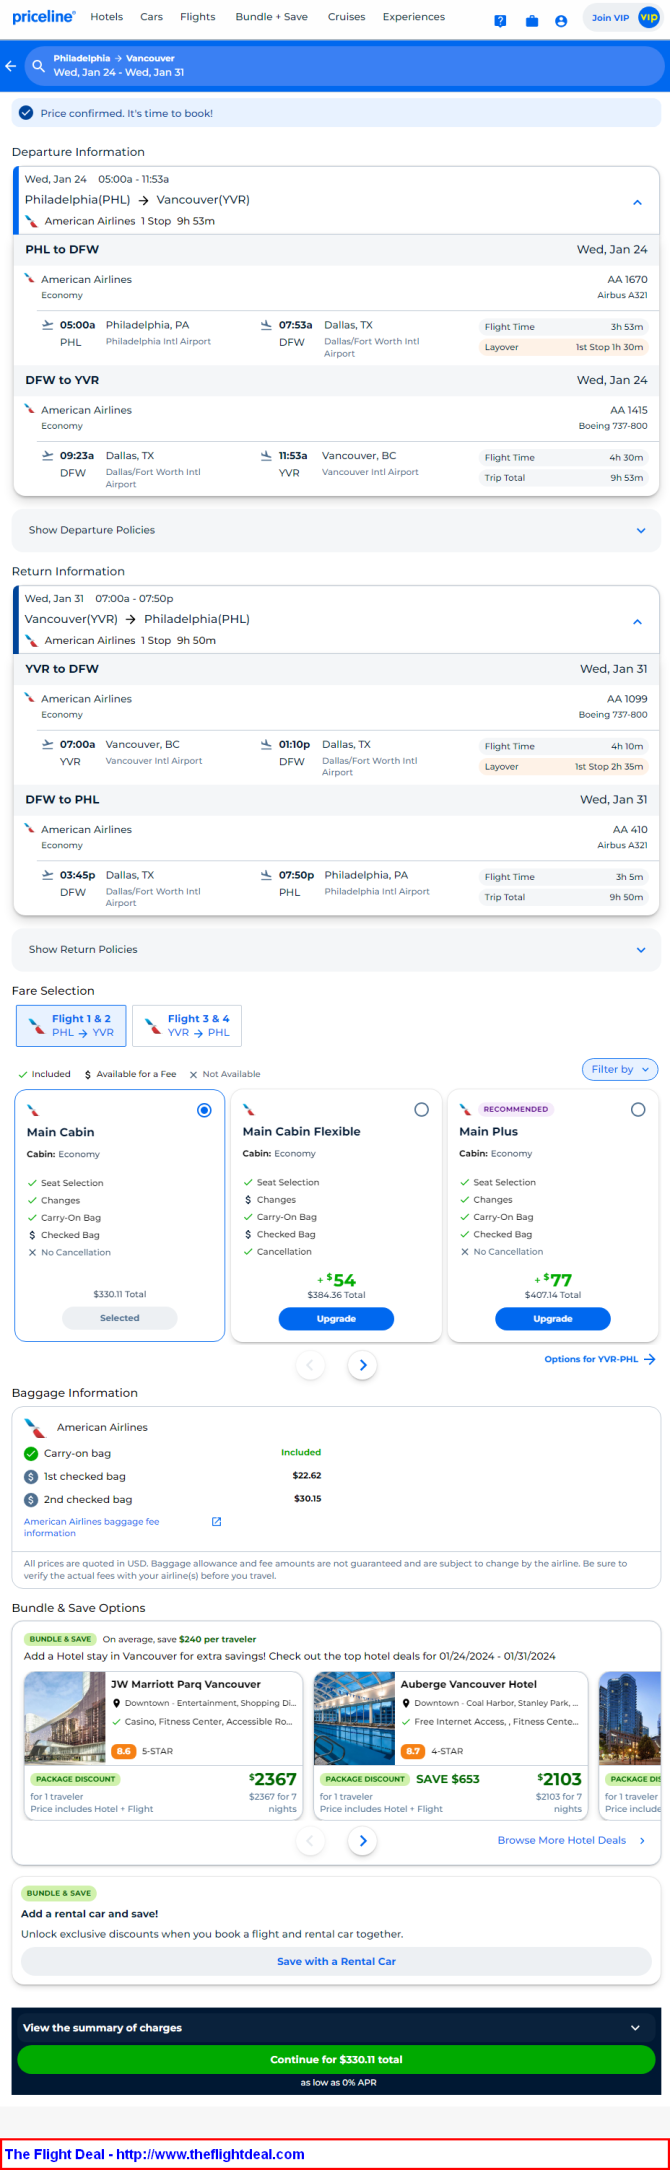Viewport: 670px width, 2170px height.
Task: Expand Show Departure Policies
Action: click(x=336, y=530)
